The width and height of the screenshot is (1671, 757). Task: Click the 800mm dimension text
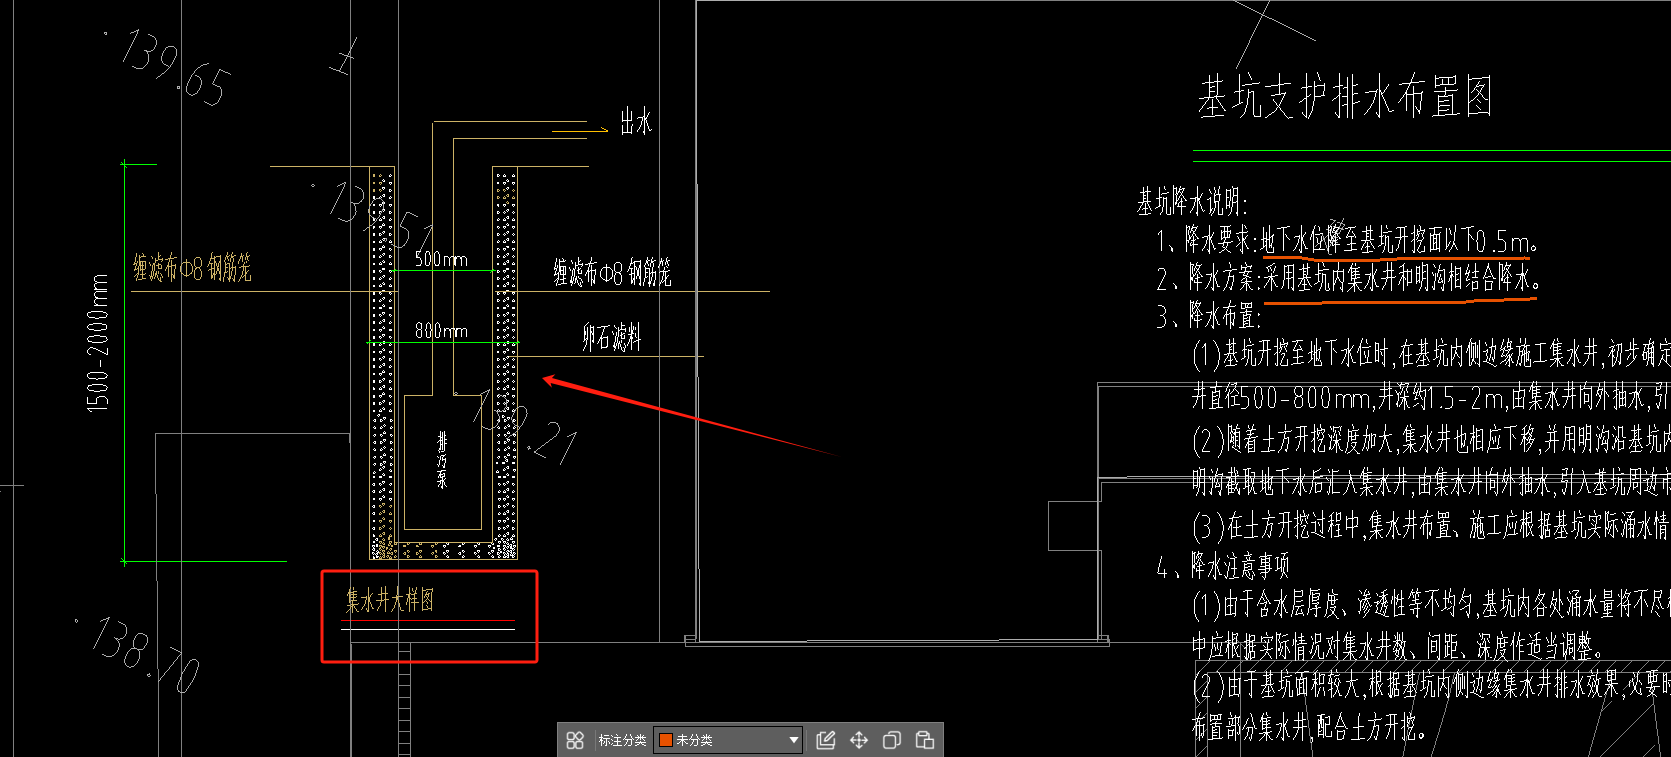441,330
